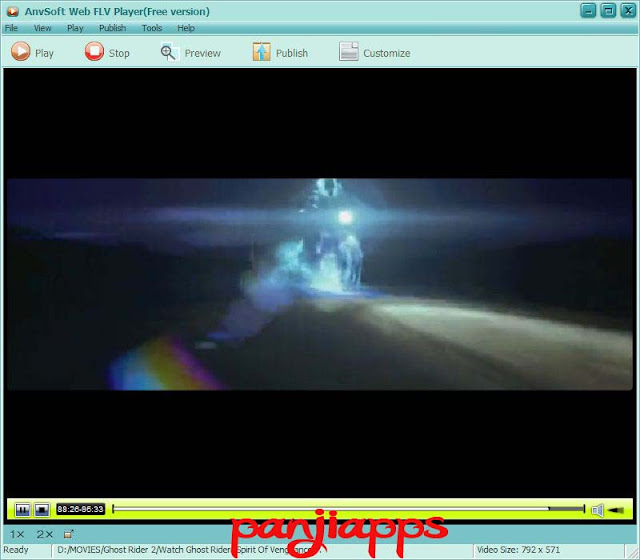Close the AnvSoft Web FLV Player window

pos(628,11)
